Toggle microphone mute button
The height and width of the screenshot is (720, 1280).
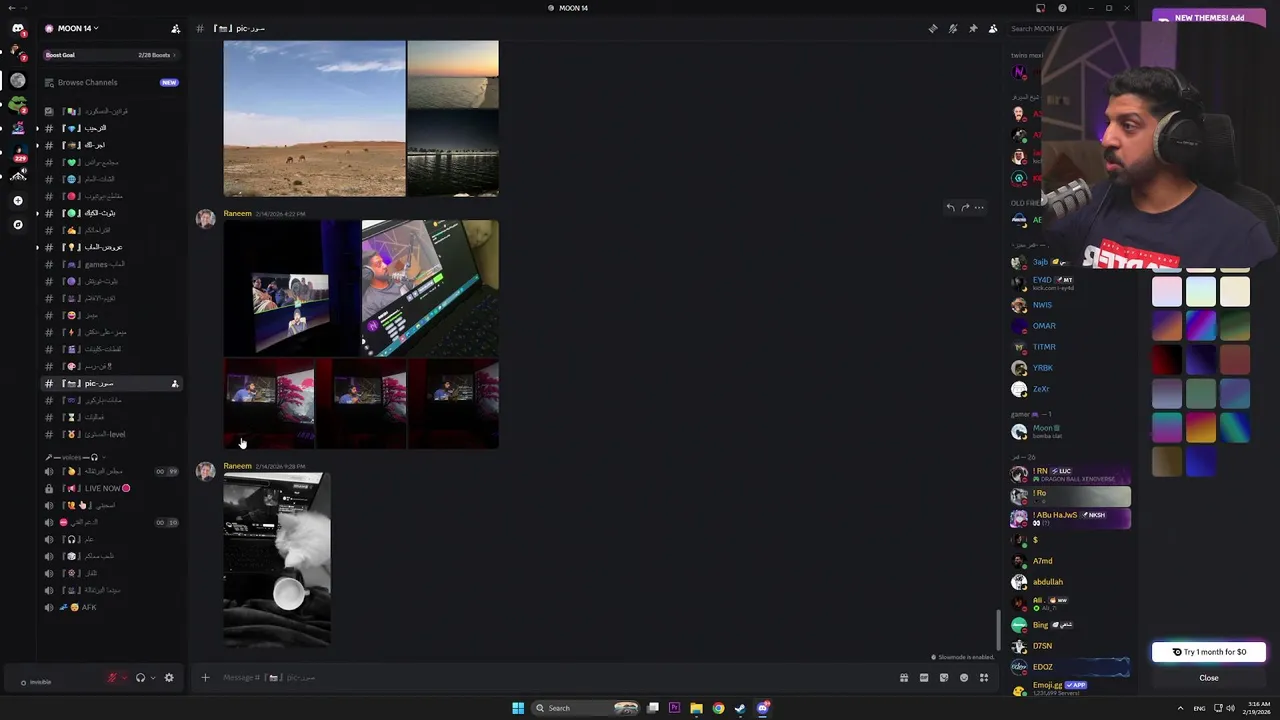click(x=112, y=678)
